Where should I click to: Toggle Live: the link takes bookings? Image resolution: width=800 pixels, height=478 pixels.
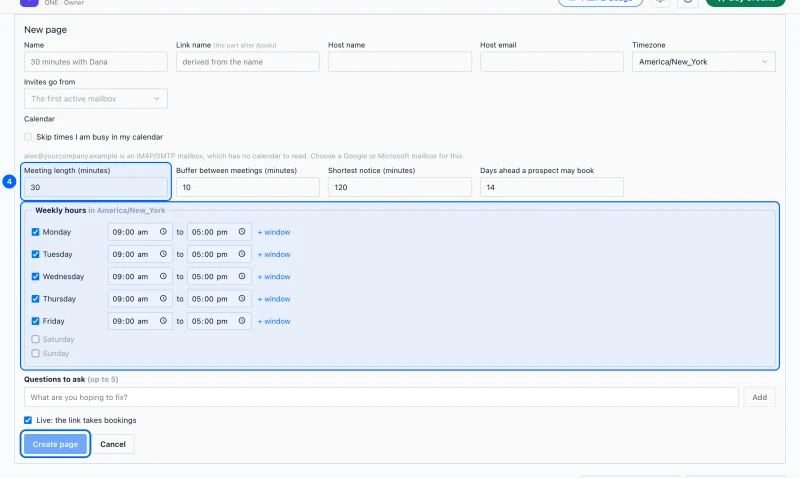pos(28,420)
